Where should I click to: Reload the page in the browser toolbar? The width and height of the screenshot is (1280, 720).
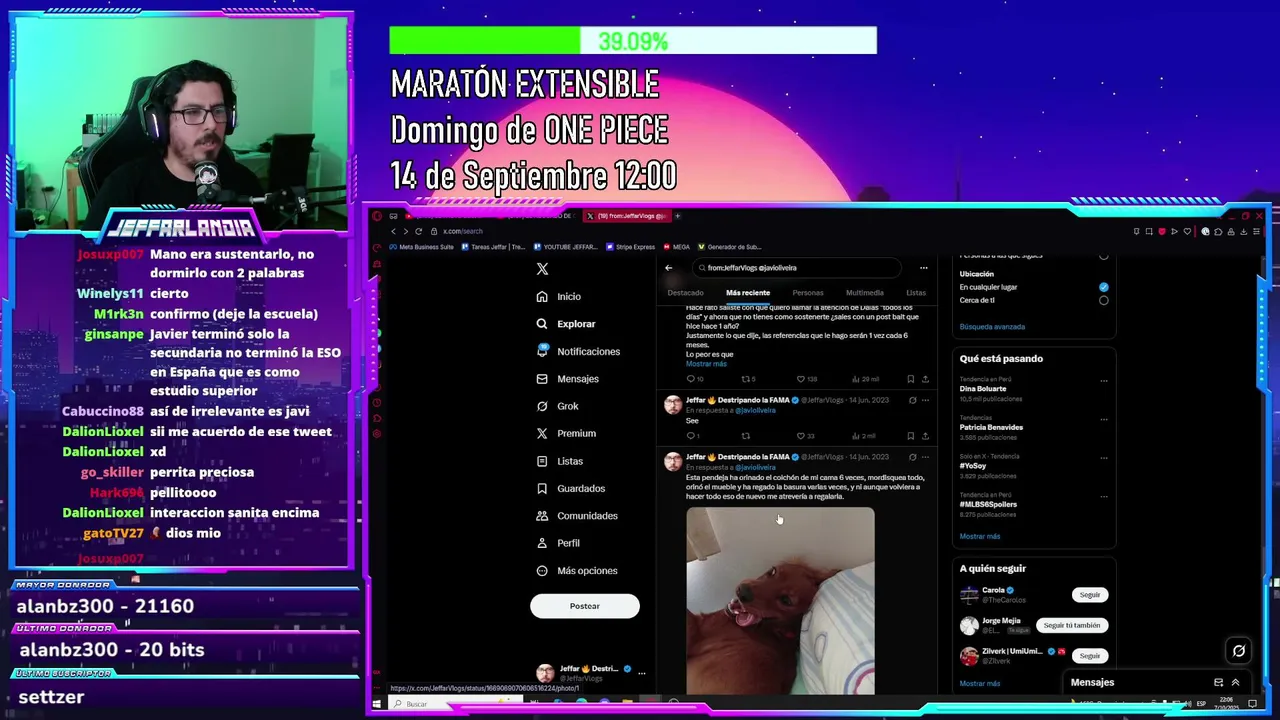(x=418, y=231)
